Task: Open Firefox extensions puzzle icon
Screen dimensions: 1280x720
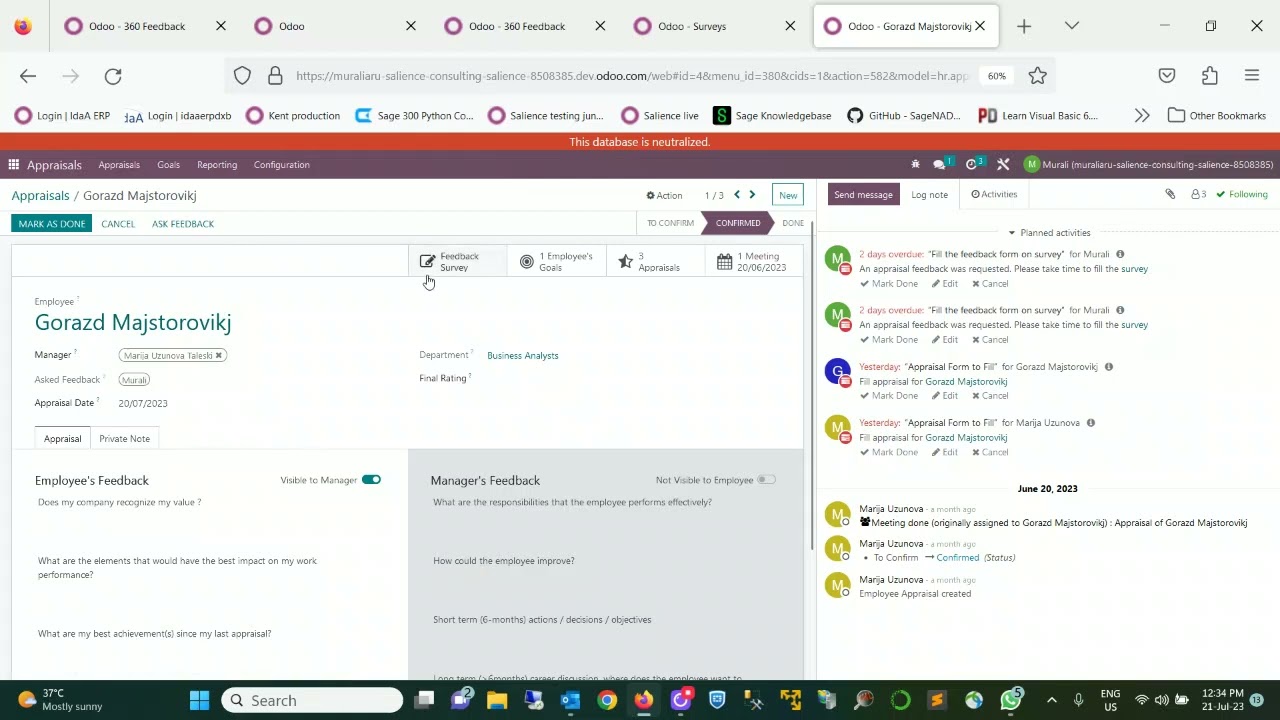Action: [x=1210, y=76]
